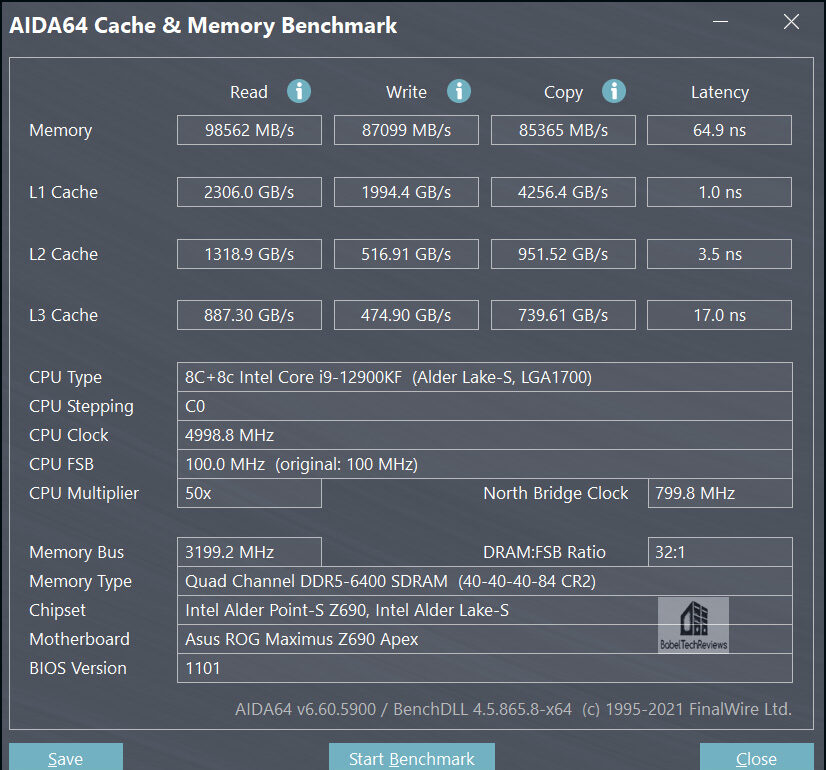Click the CPU Multiplier field 50x
826x770 pixels.
[249, 493]
